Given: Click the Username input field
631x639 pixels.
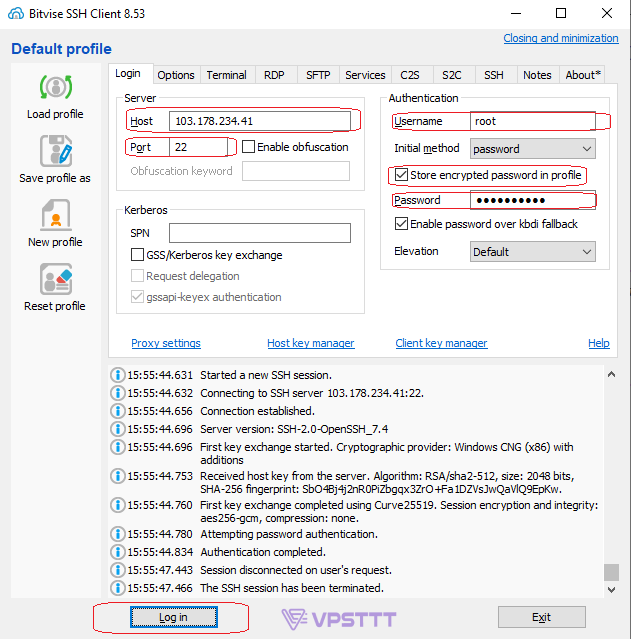Looking at the screenshot, I should pos(532,121).
